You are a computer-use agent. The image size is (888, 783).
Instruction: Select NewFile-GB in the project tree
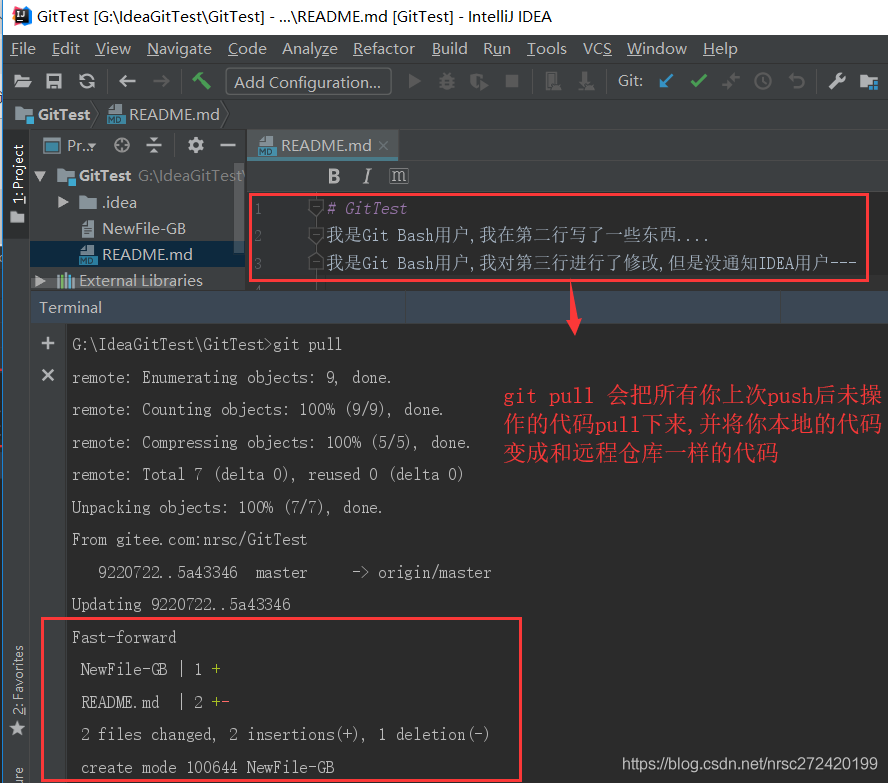143,228
